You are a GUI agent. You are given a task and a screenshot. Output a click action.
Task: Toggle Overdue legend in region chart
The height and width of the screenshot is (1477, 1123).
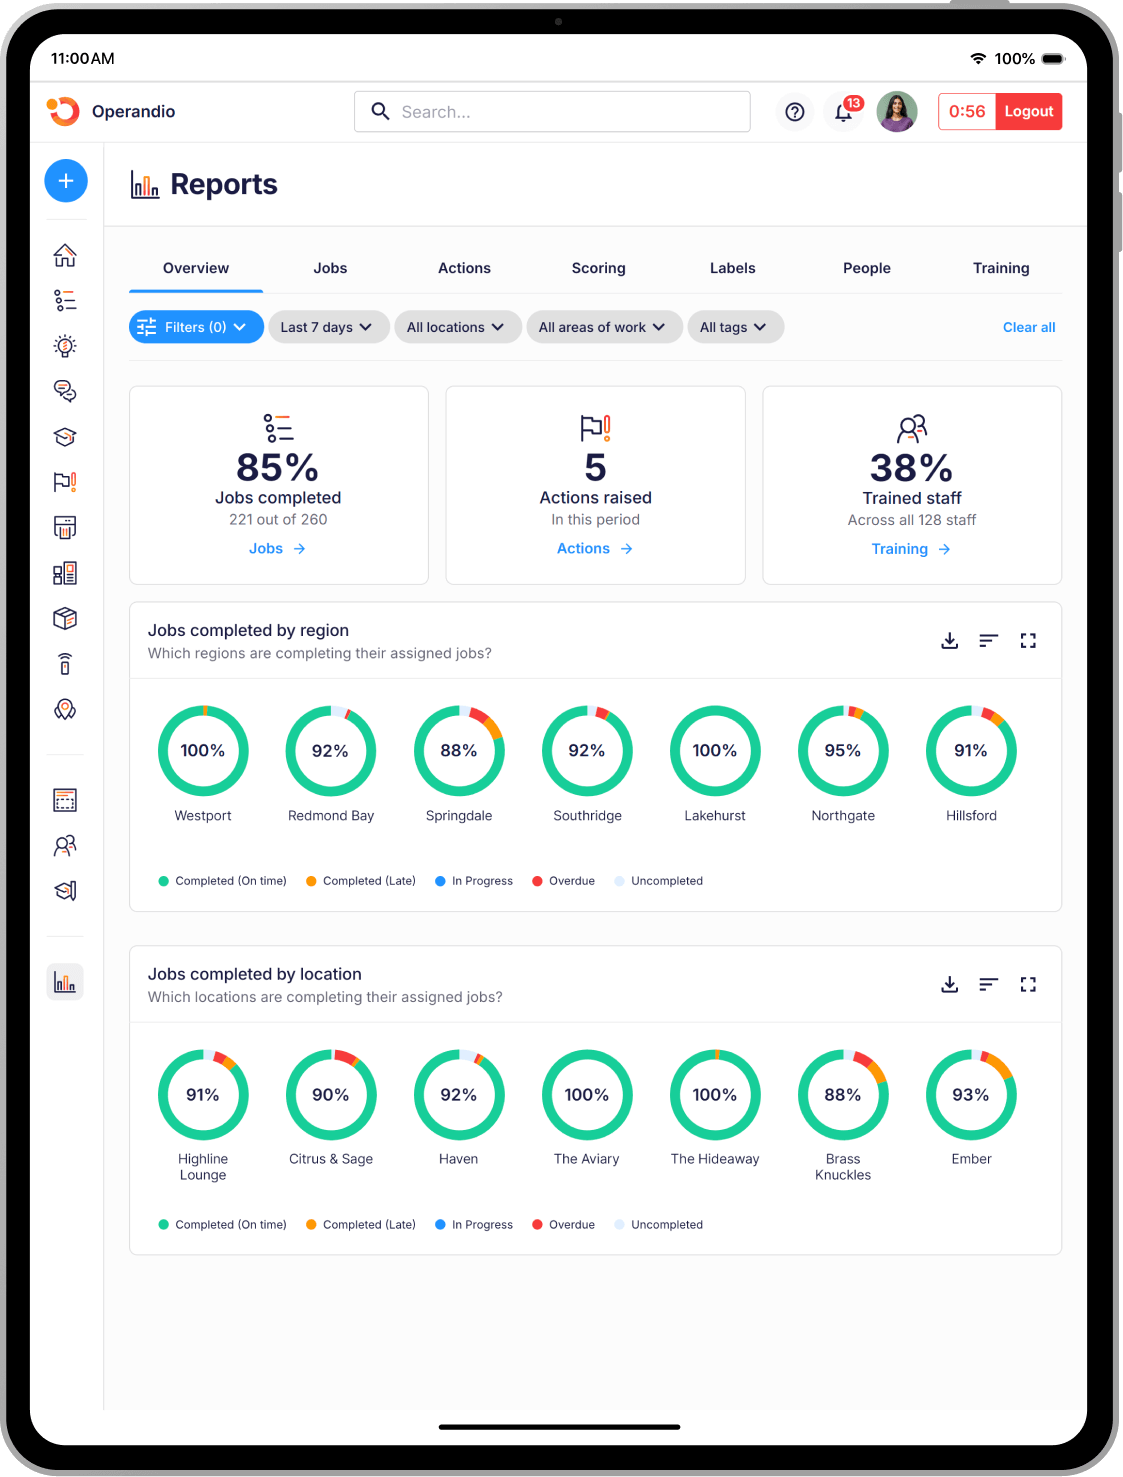tap(563, 881)
